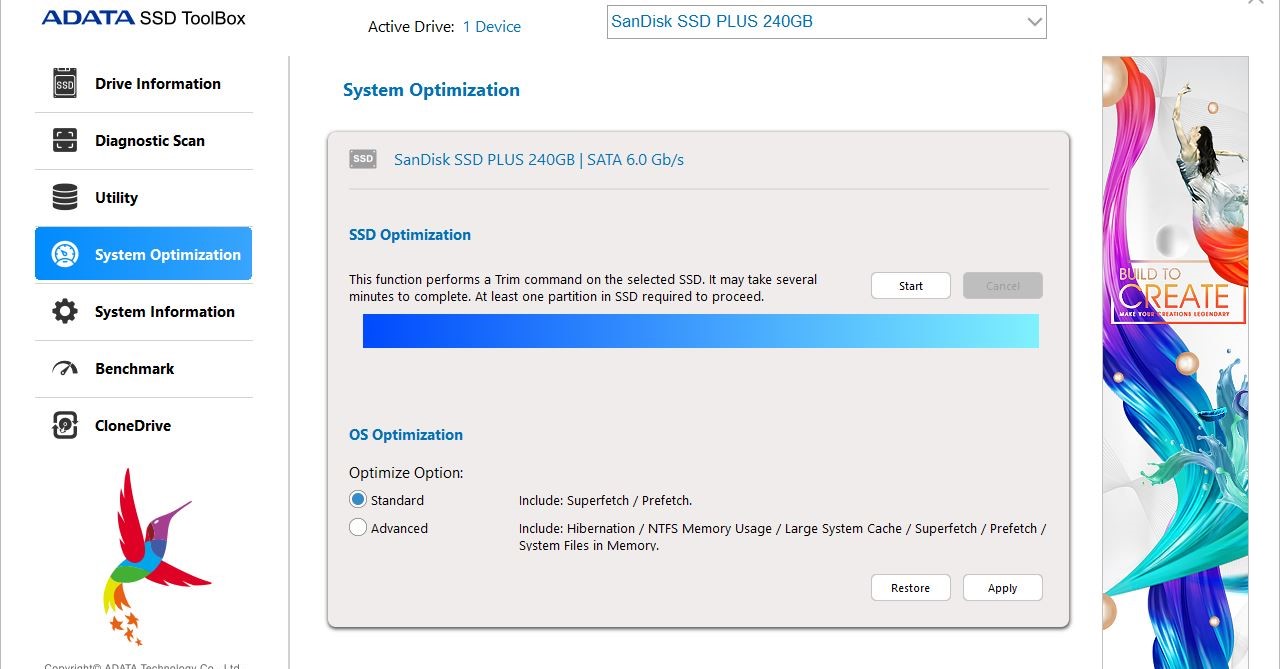Click the Advanced option's Hibernation description text
This screenshot has height=669, width=1280.
coord(782,537)
